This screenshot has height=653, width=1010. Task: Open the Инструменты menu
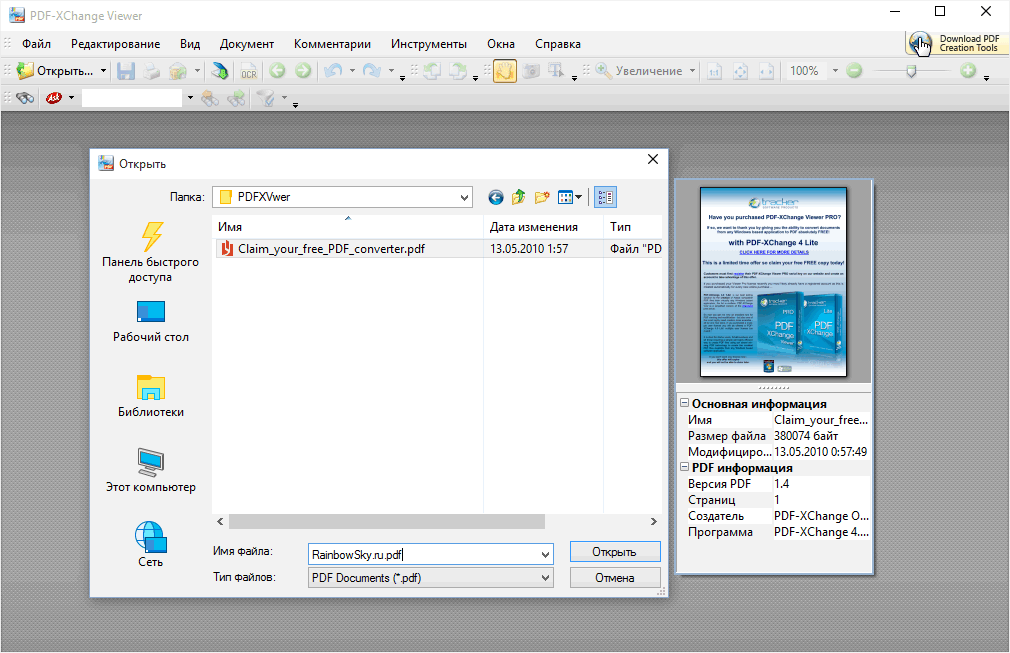point(429,44)
